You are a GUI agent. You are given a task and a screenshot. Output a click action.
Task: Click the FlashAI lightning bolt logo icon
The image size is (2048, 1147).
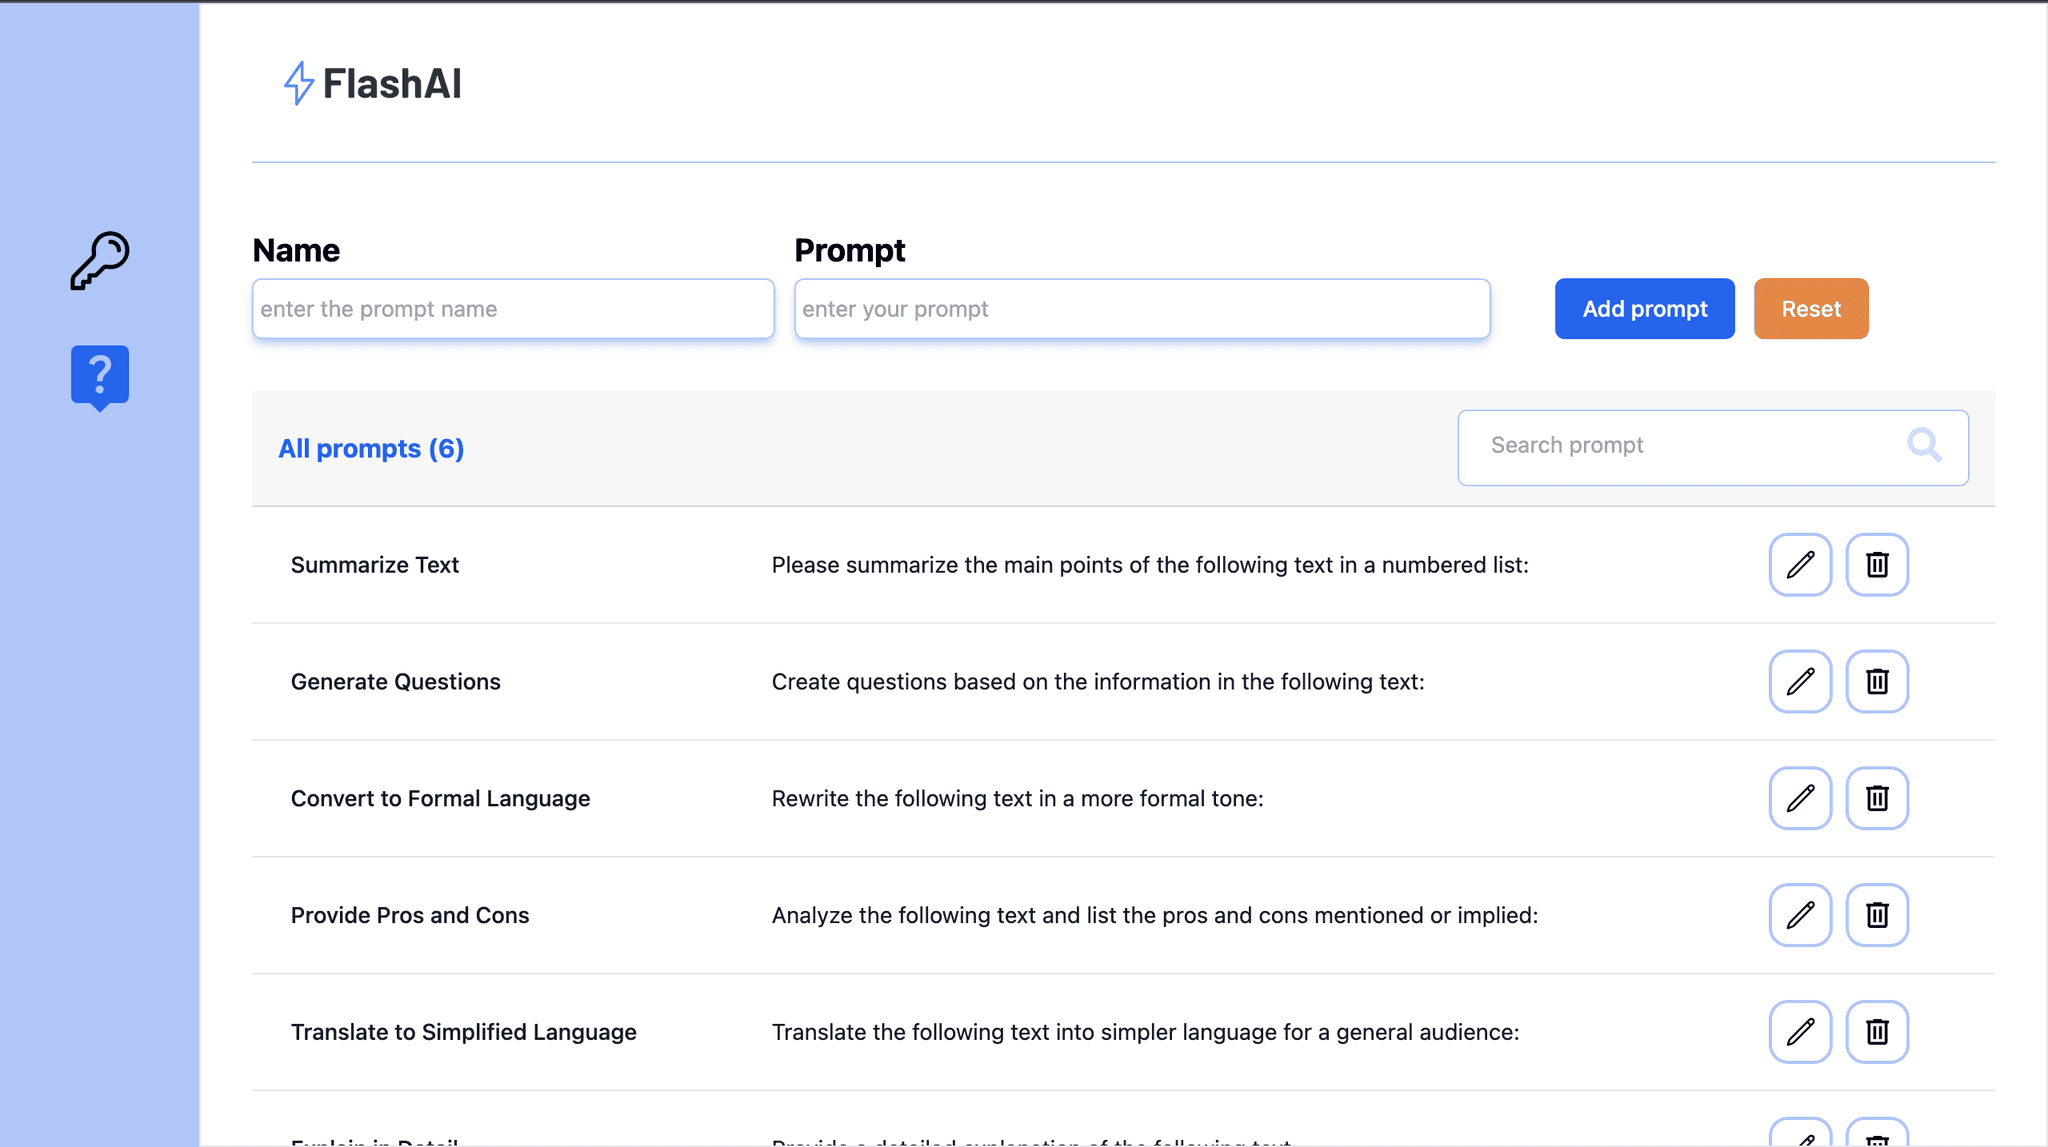298,83
